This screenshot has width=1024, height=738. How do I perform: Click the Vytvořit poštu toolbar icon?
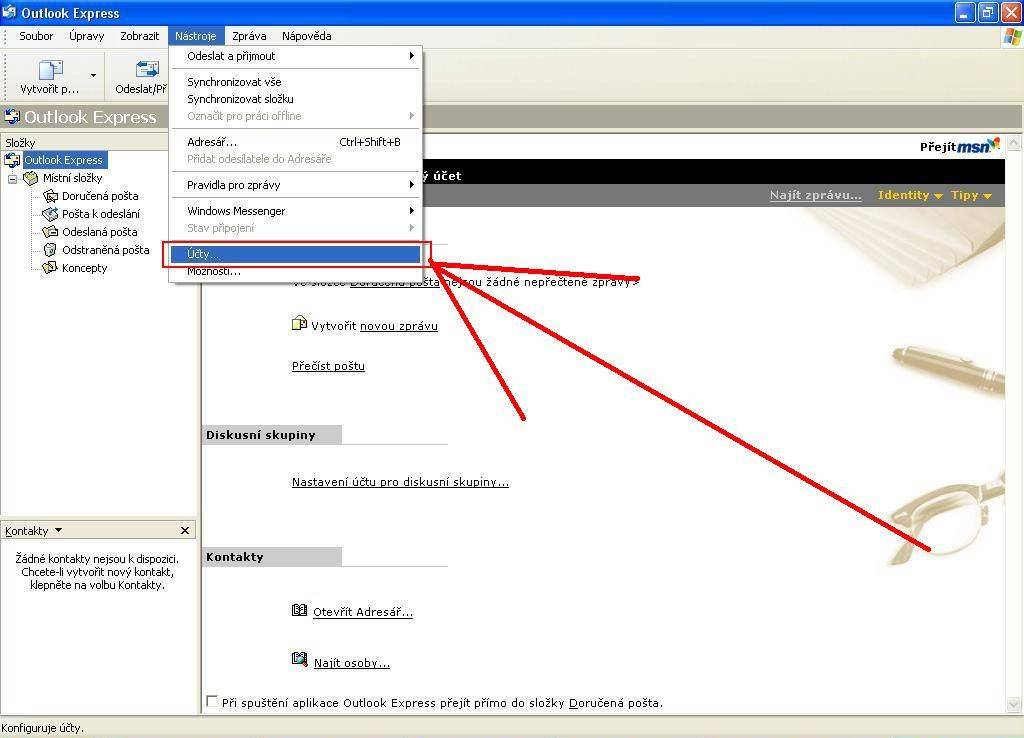coord(50,69)
